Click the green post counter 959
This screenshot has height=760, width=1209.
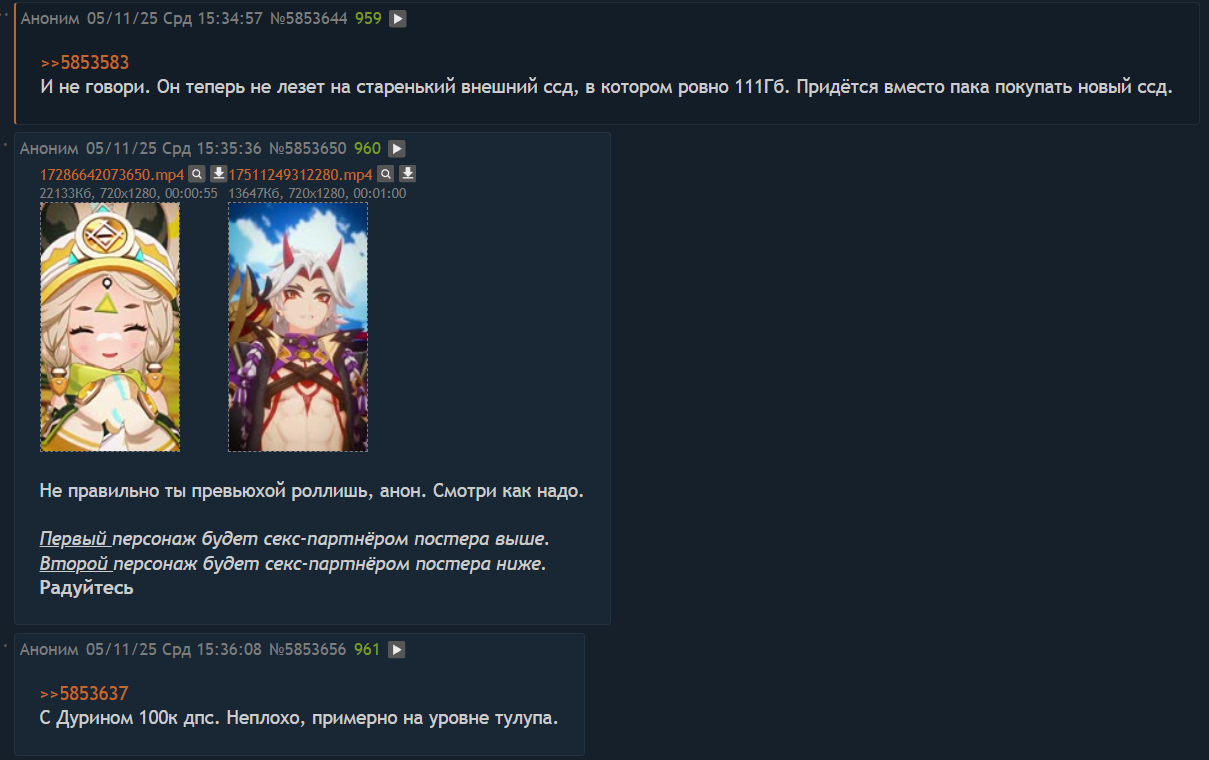pyautogui.click(x=367, y=18)
